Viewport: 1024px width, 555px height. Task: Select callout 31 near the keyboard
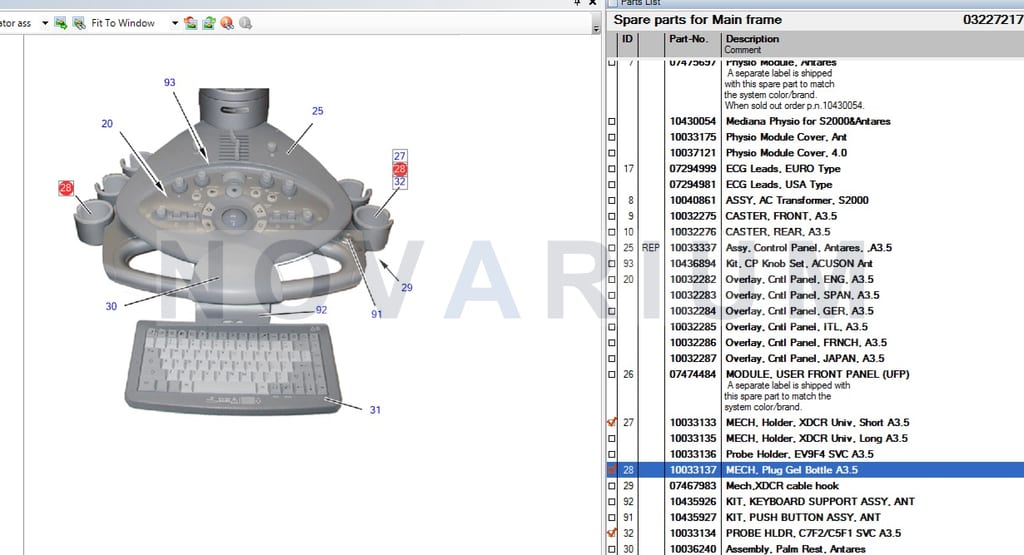click(375, 410)
